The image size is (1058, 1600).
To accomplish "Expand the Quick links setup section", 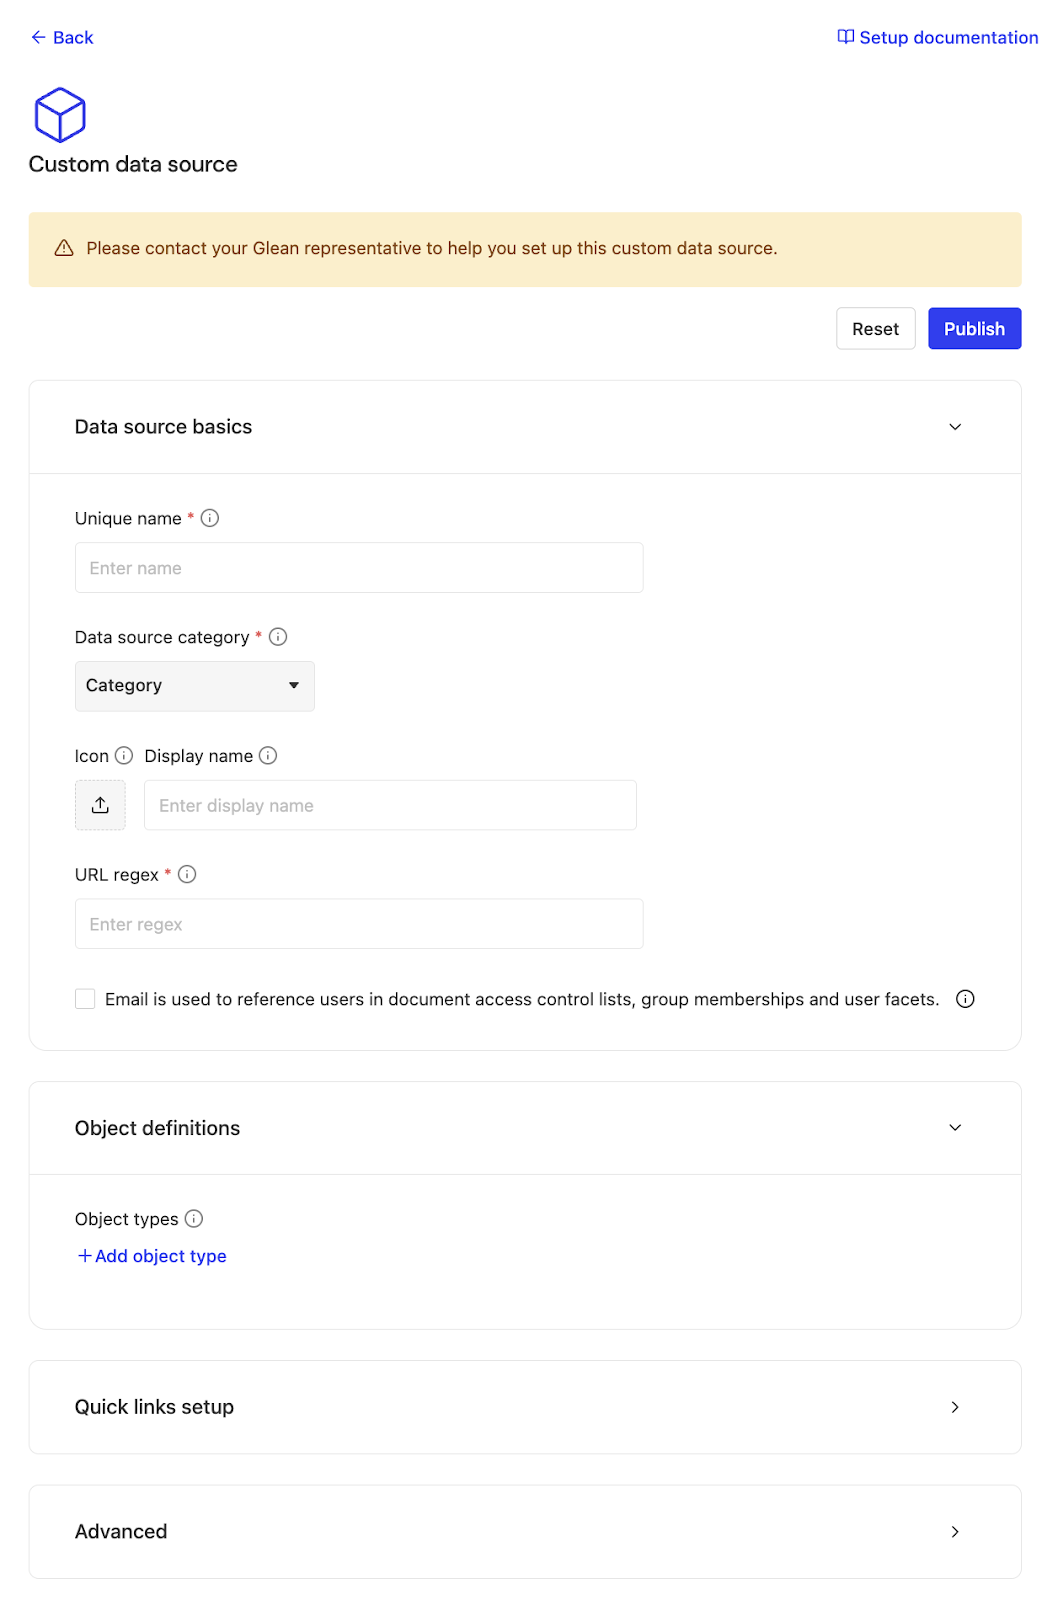I will [x=954, y=1407].
